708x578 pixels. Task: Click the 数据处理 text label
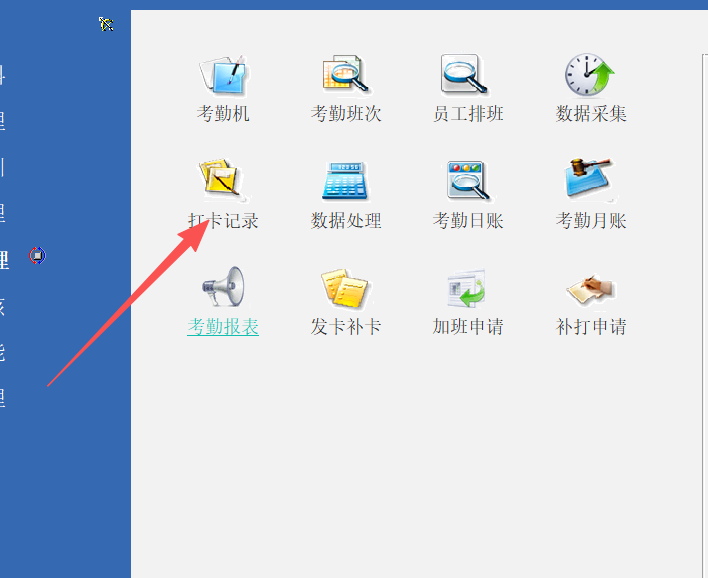(x=346, y=221)
